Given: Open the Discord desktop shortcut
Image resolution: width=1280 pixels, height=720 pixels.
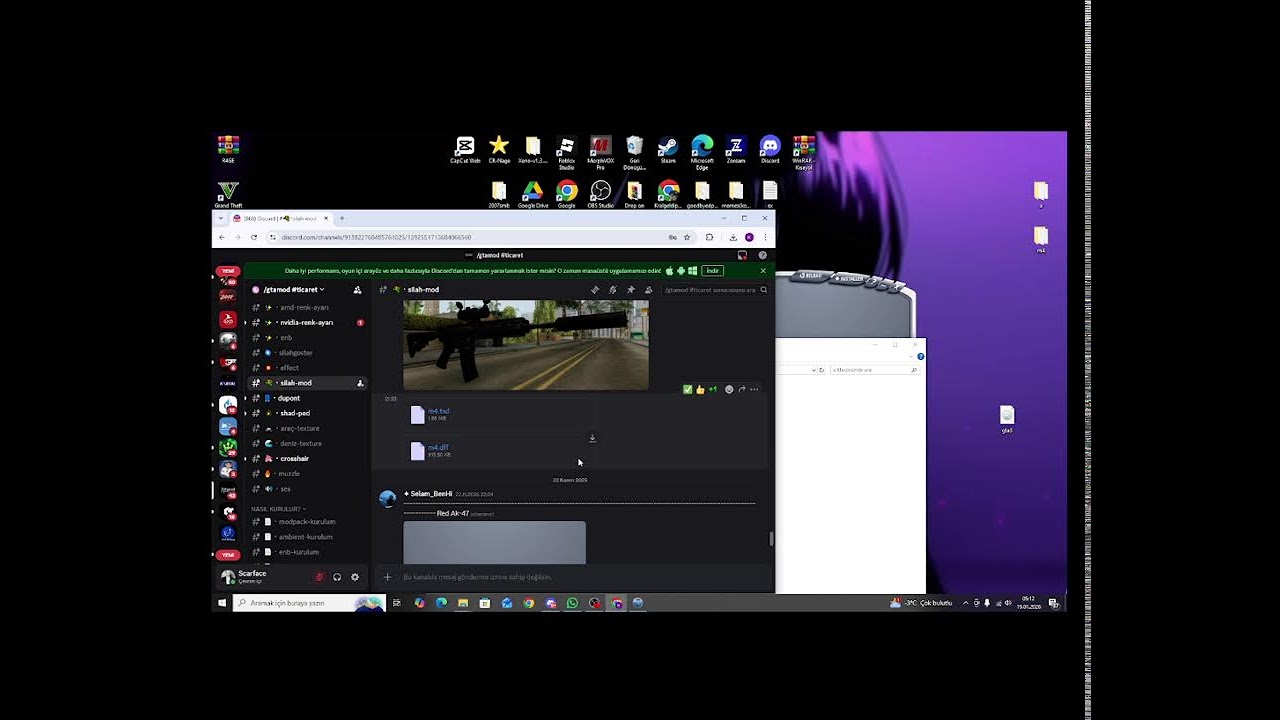Looking at the screenshot, I should click(x=770, y=150).
